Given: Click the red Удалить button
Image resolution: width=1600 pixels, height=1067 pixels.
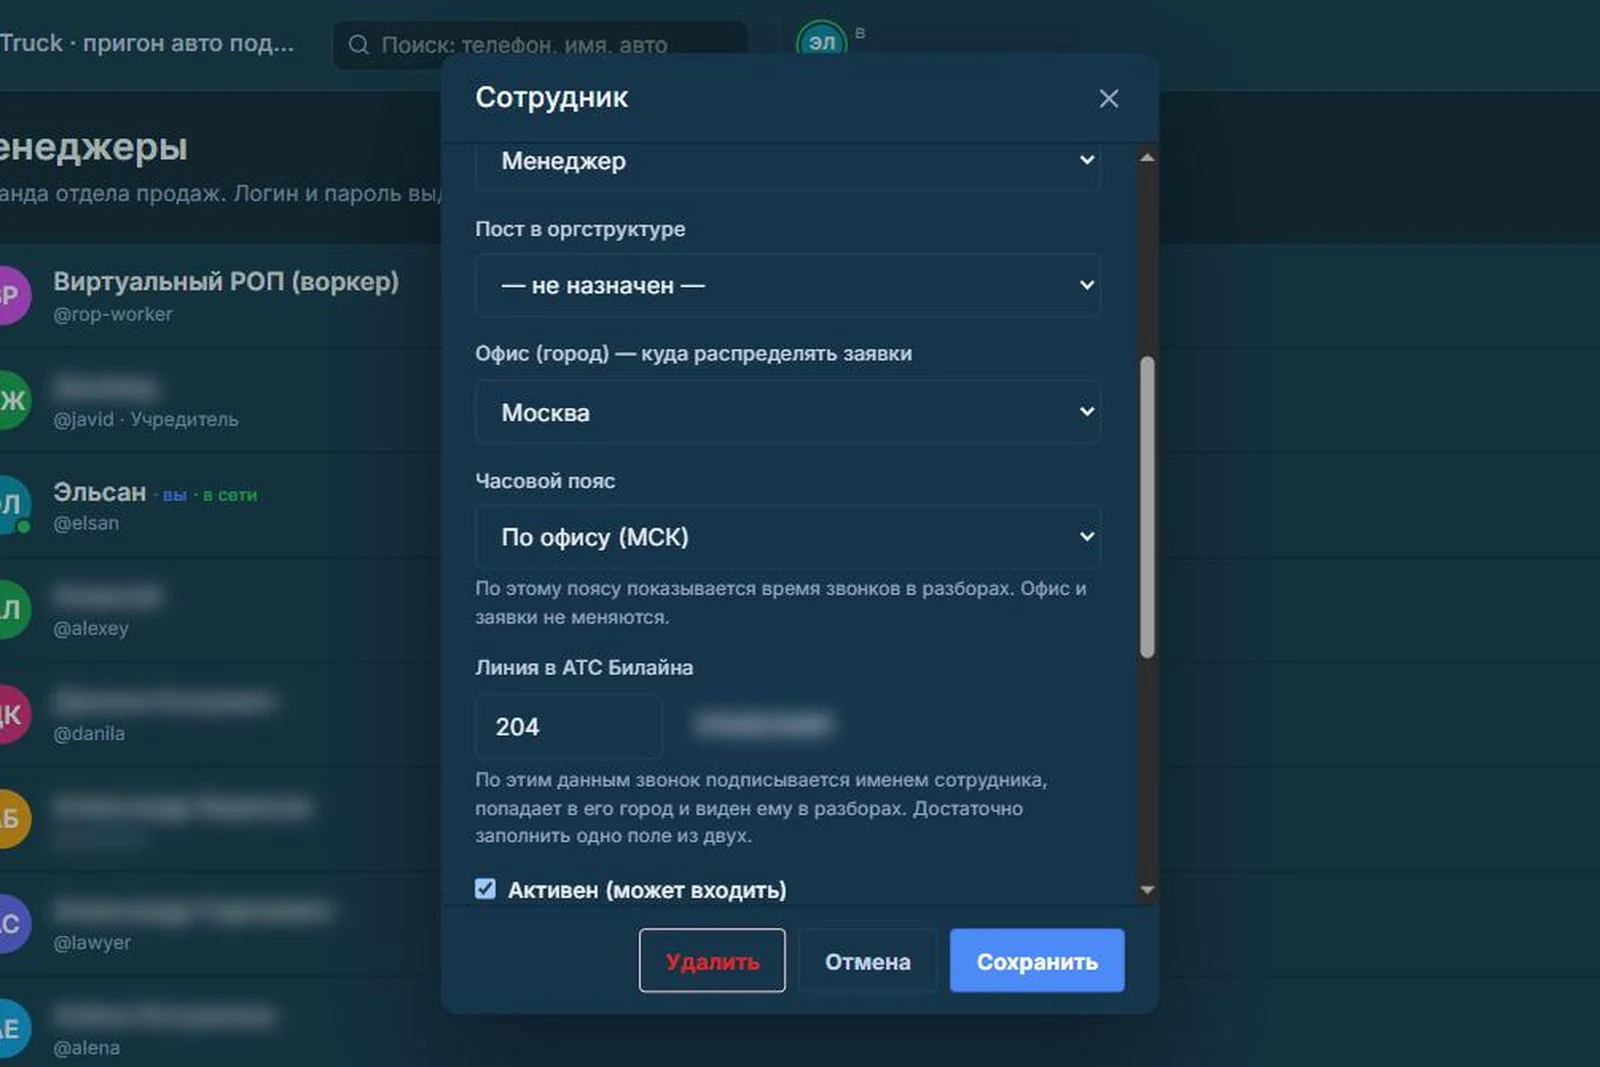Looking at the screenshot, I should (712, 961).
